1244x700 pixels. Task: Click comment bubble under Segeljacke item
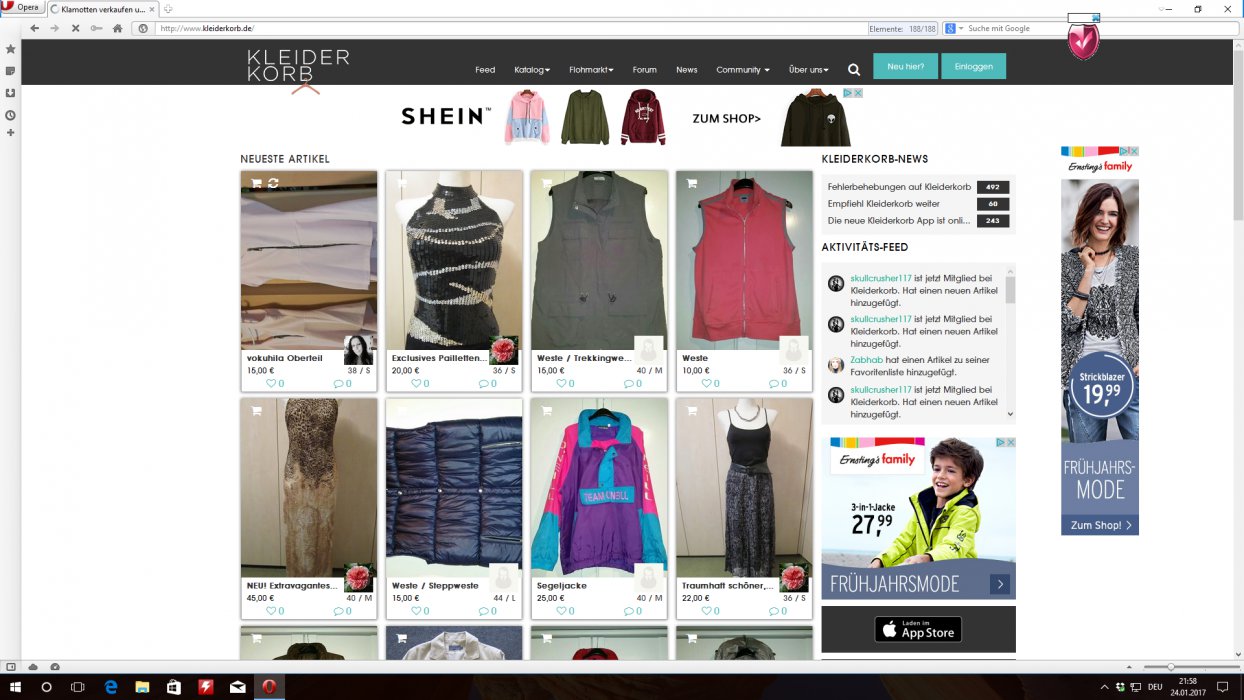click(628, 611)
